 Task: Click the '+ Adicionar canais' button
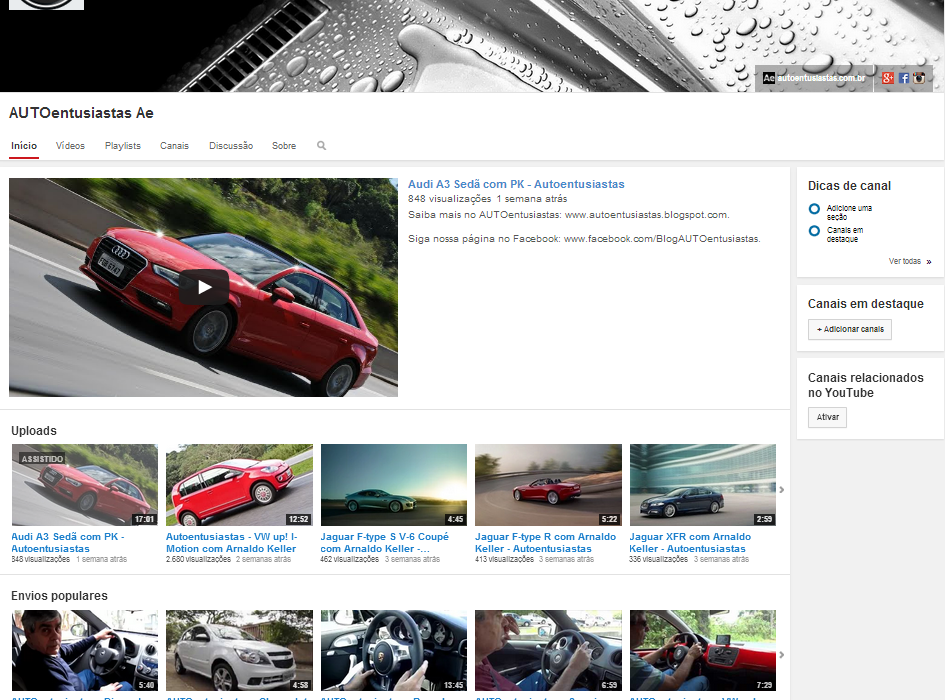coord(849,329)
